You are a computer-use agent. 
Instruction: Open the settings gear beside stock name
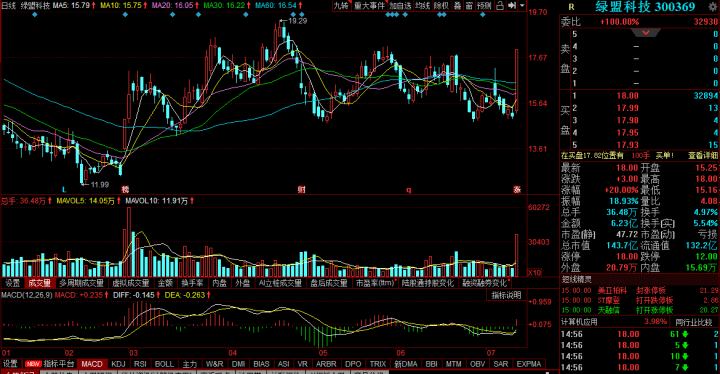pyautogui.click(x=712, y=7)
